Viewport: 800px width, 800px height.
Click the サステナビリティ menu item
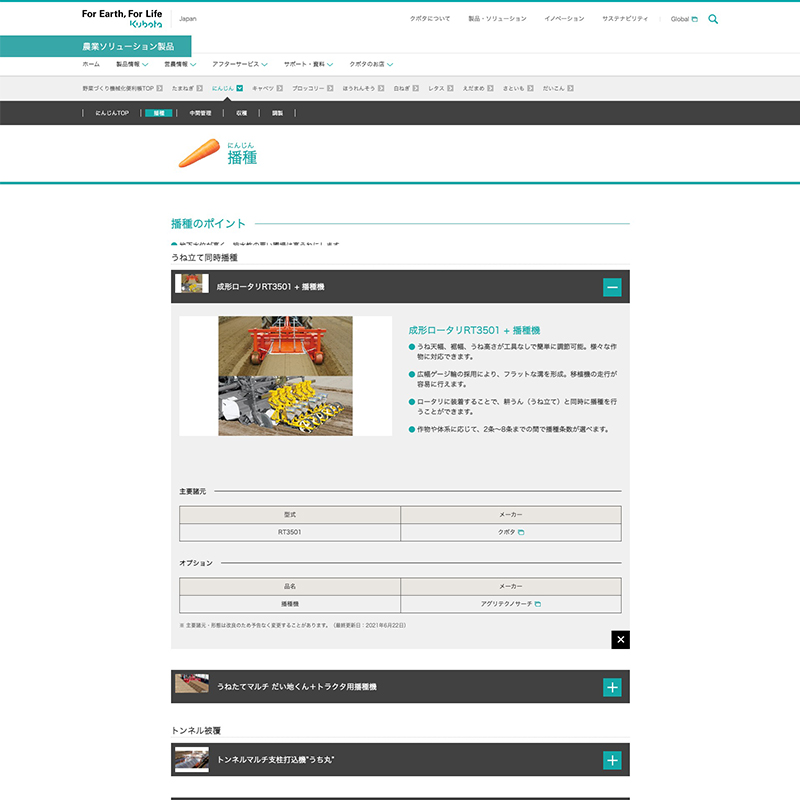coord(624,19)
